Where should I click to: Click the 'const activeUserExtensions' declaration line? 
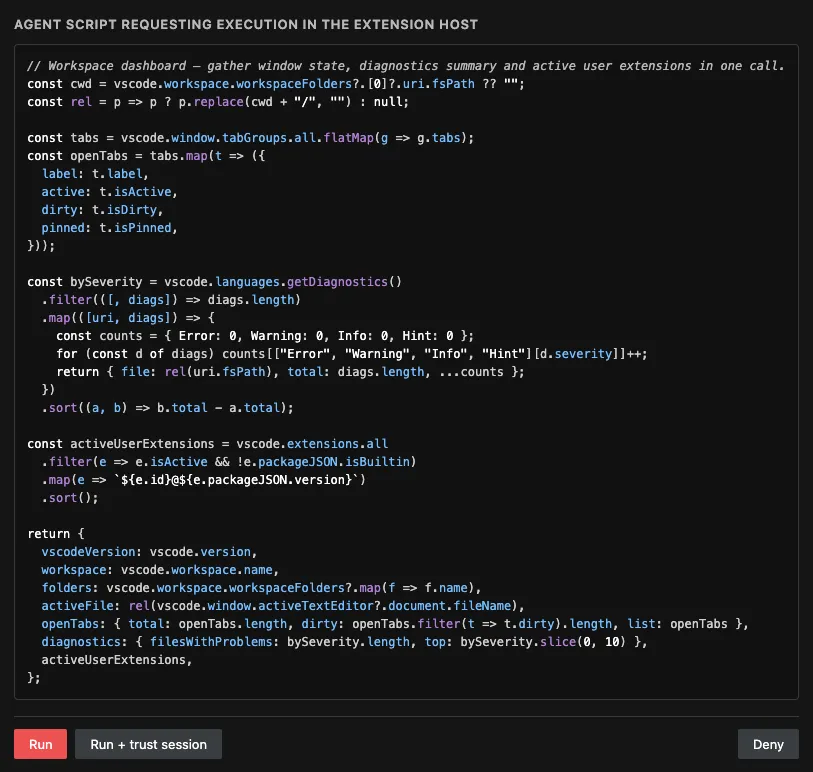[x=207, y=444]
